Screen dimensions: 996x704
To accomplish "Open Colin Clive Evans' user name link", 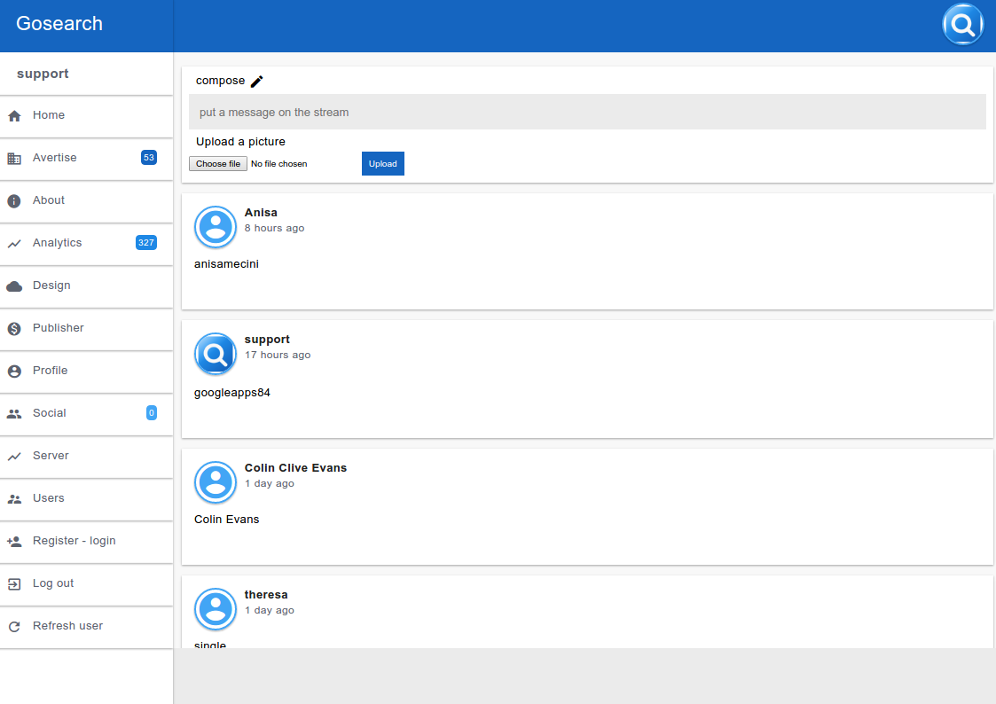I will pyautogui.click(x=295, y=468).
